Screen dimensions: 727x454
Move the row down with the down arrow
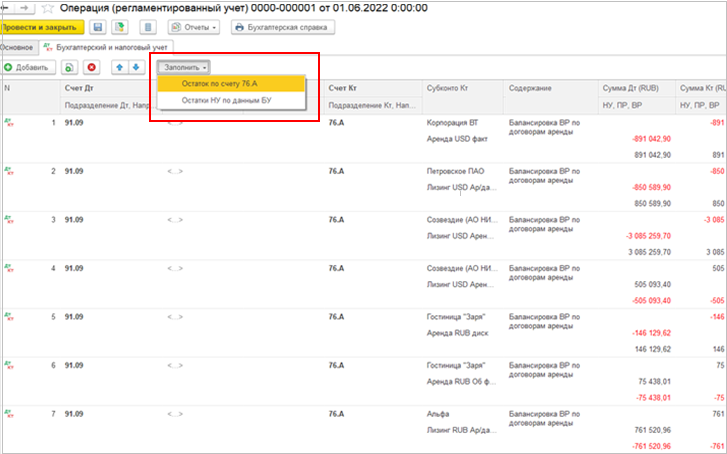click(136, 68)
